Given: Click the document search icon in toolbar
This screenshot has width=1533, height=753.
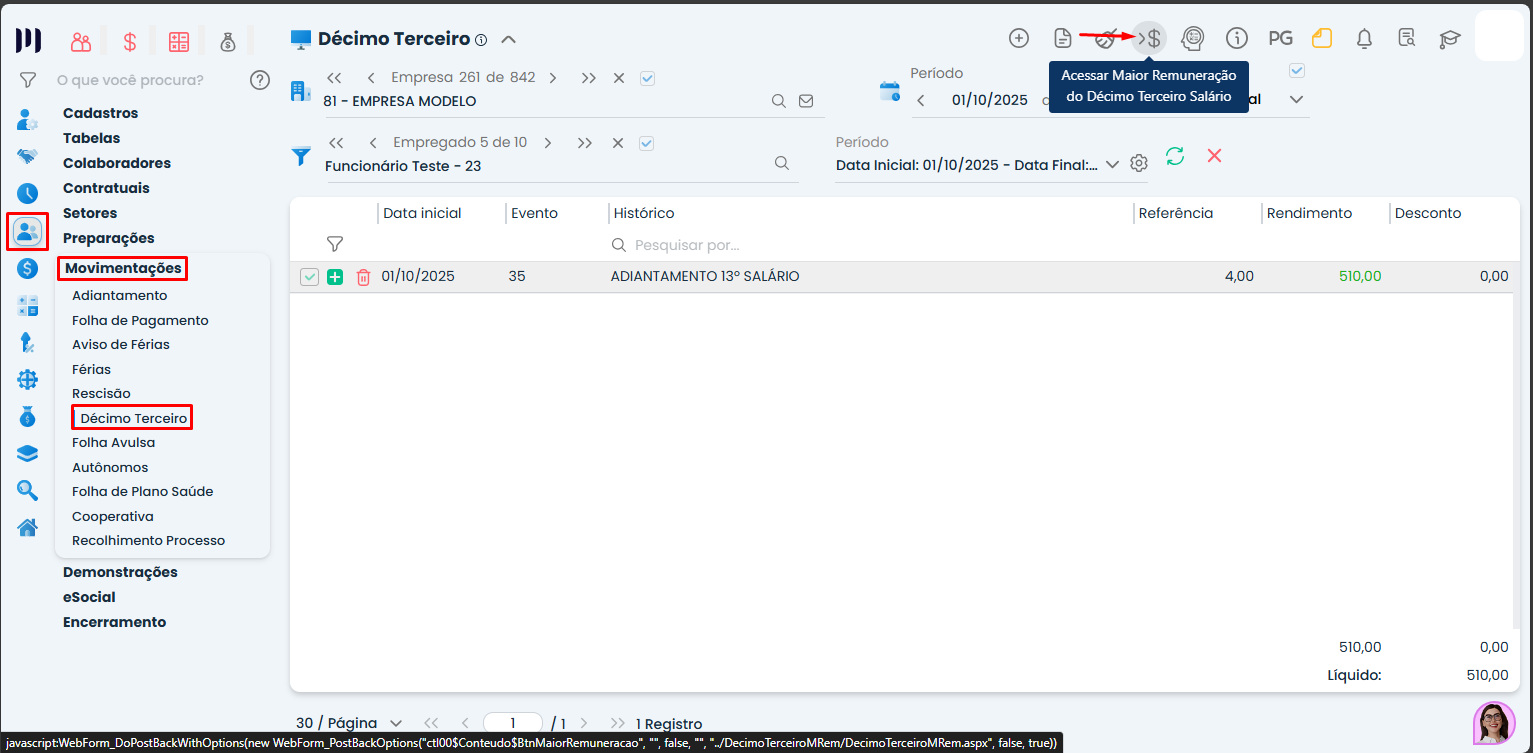Looking at the screenshot, I should coord(1407,38).
